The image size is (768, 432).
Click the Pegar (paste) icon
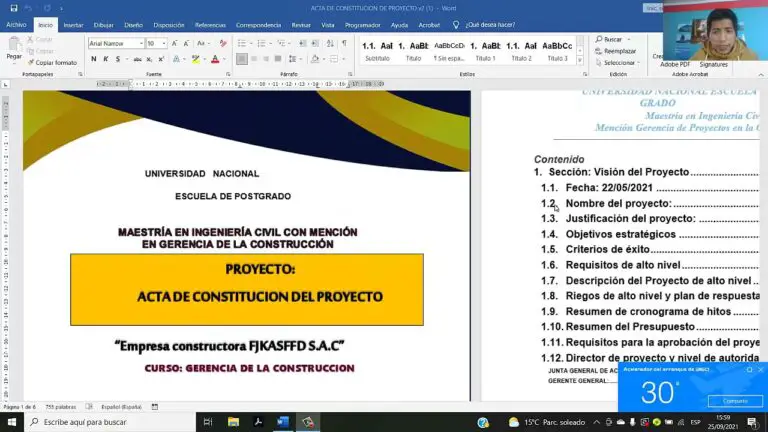(x=14, y=46)
